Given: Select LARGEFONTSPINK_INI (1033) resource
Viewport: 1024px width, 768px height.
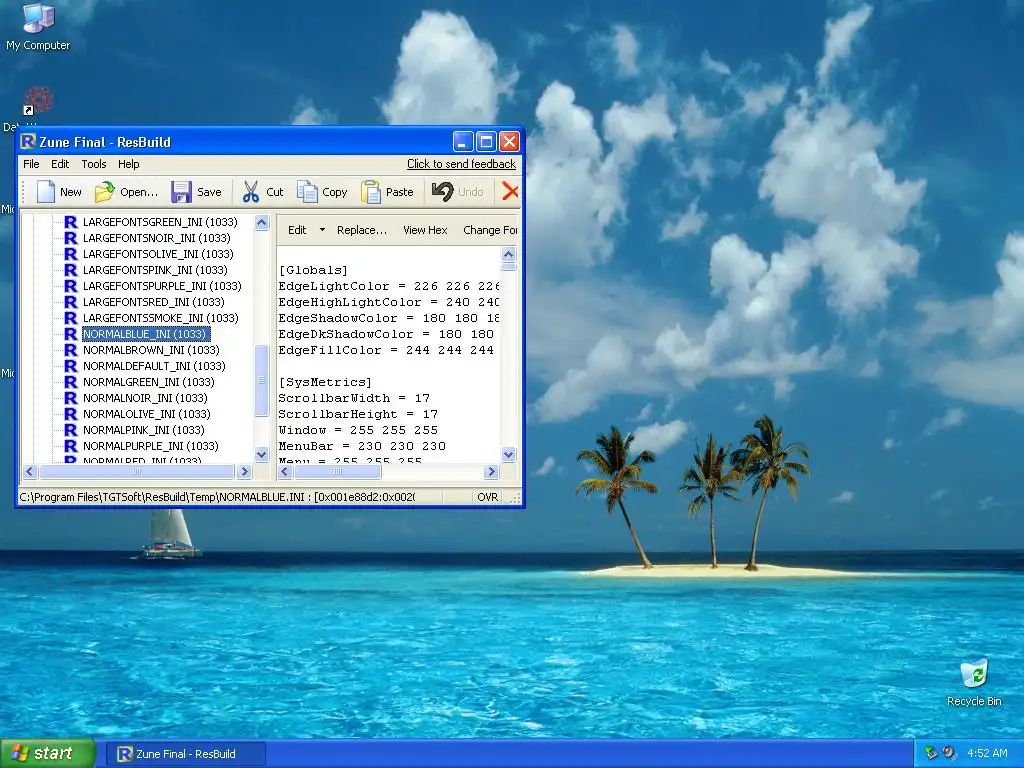Looking at the screenshot, I should tap(155, 270).
